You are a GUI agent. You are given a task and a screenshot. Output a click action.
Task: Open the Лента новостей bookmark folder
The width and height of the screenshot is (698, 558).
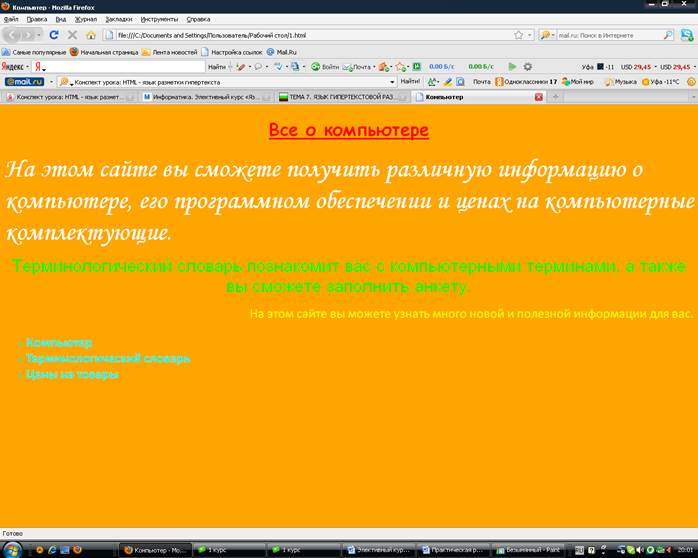[x=170, y=52]
